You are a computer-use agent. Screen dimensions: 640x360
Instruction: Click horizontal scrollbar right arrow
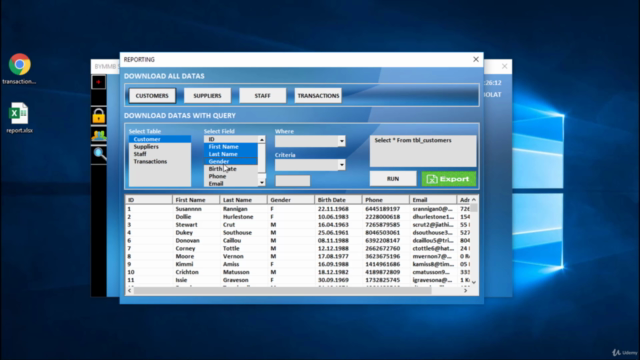tap(465, 291)
